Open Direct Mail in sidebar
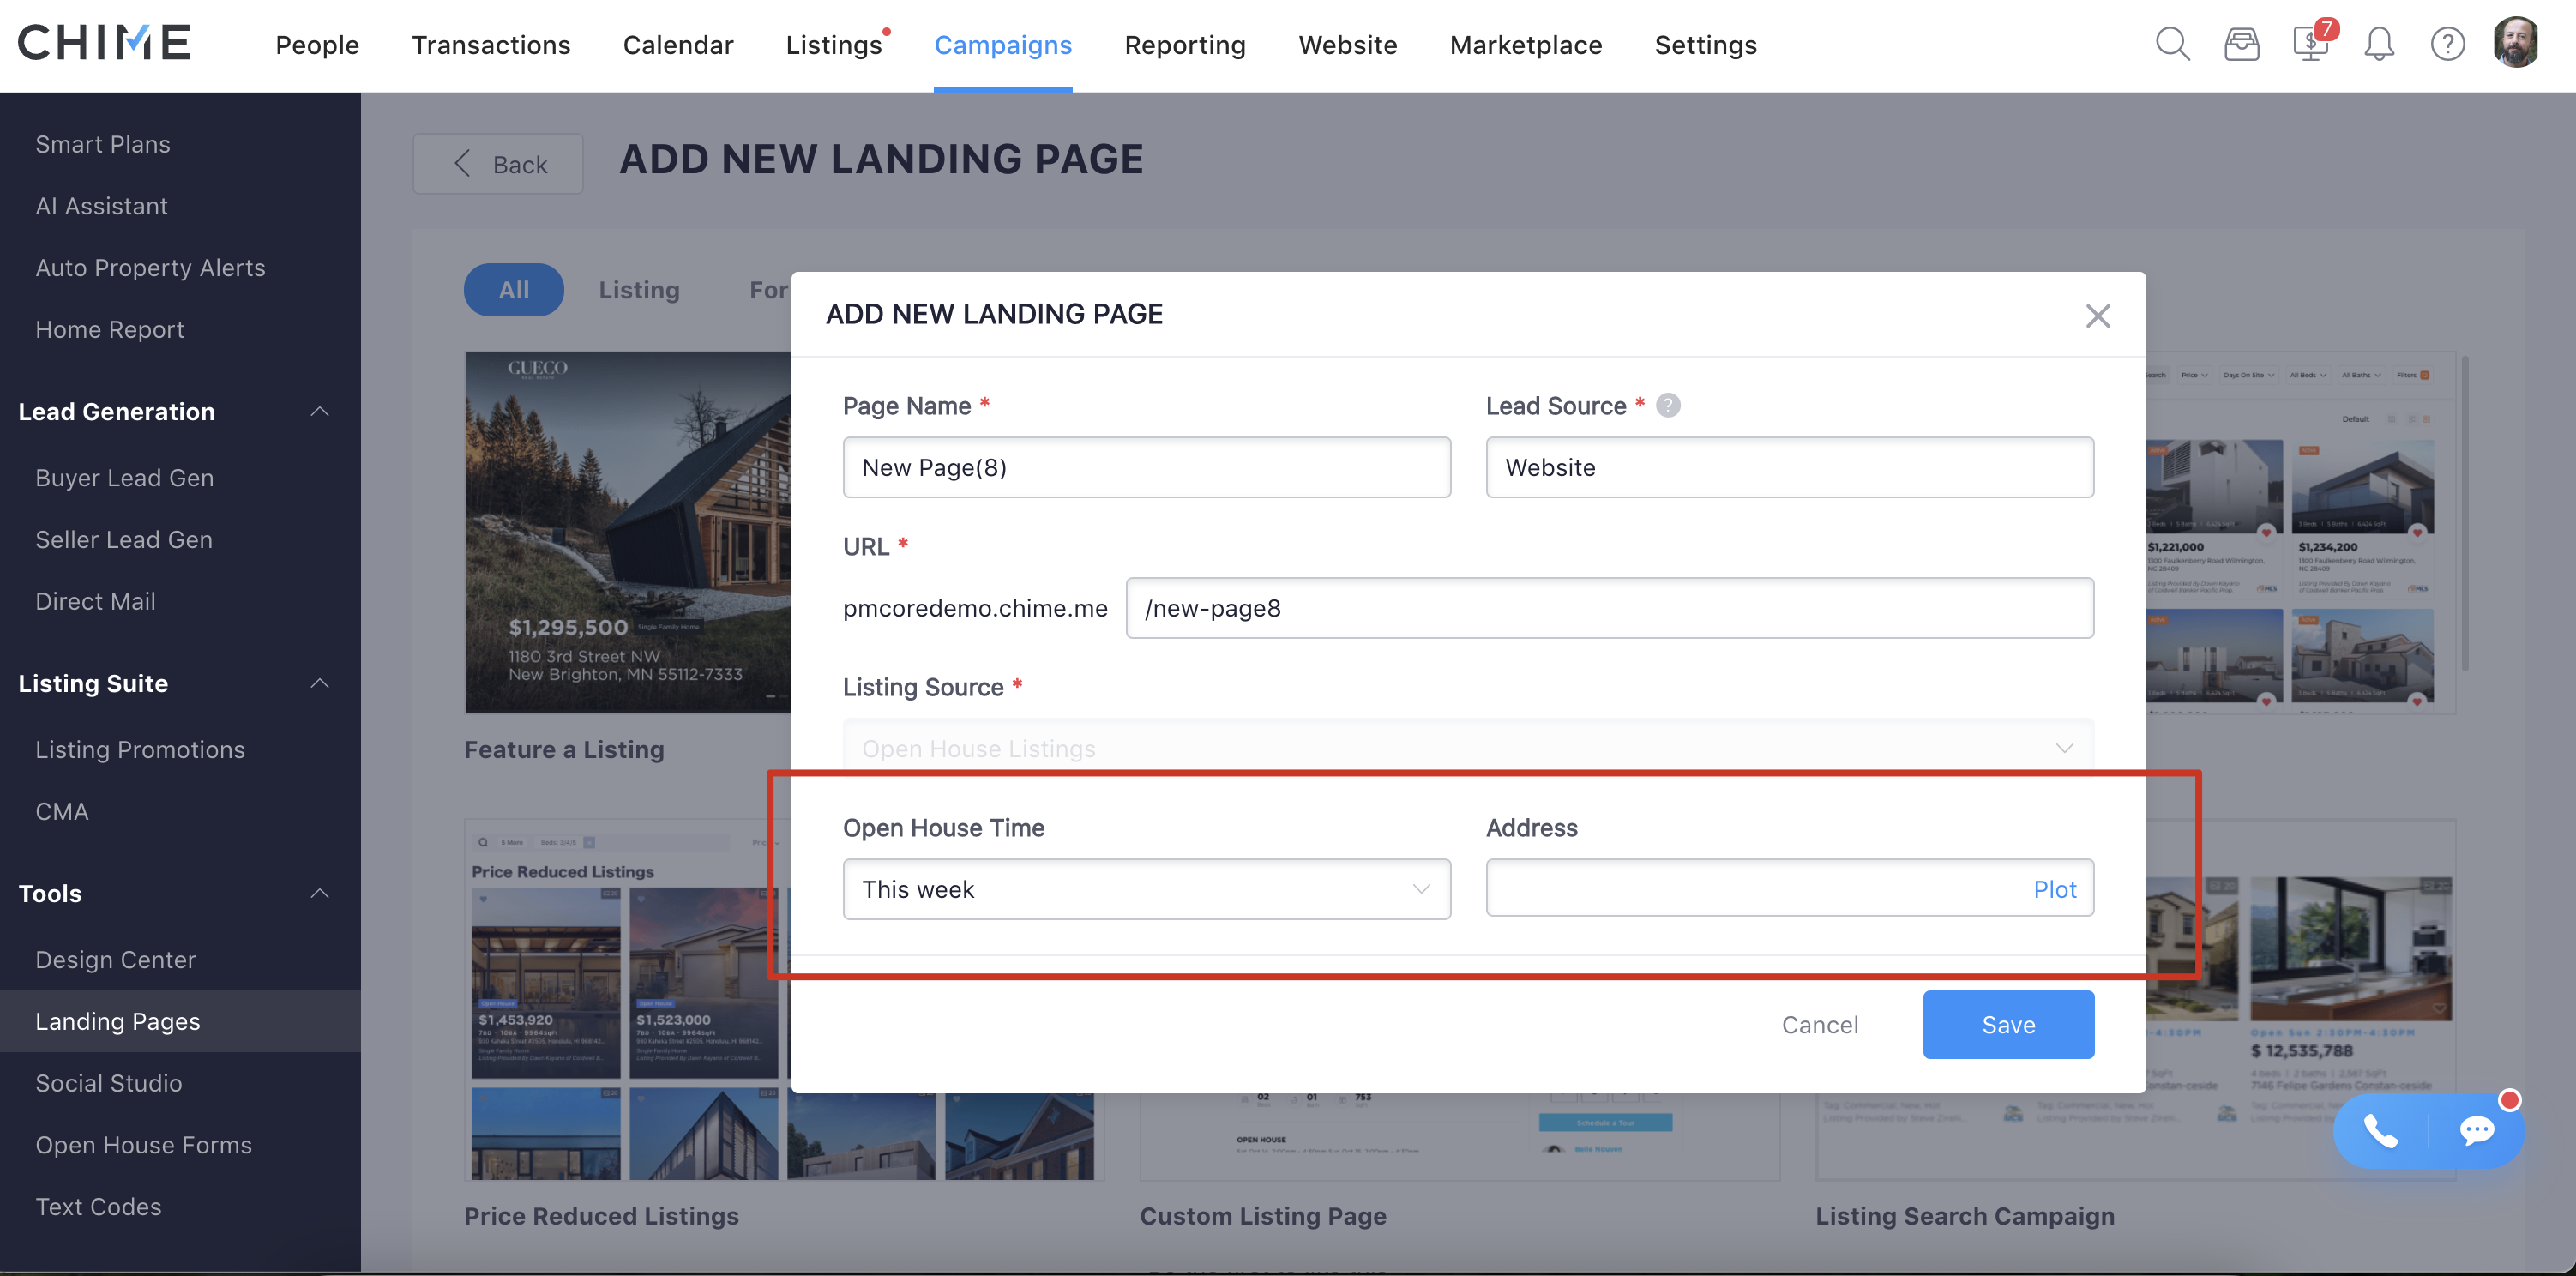2576x1276 pixels. pyautogui.click(x=95, y=602)
